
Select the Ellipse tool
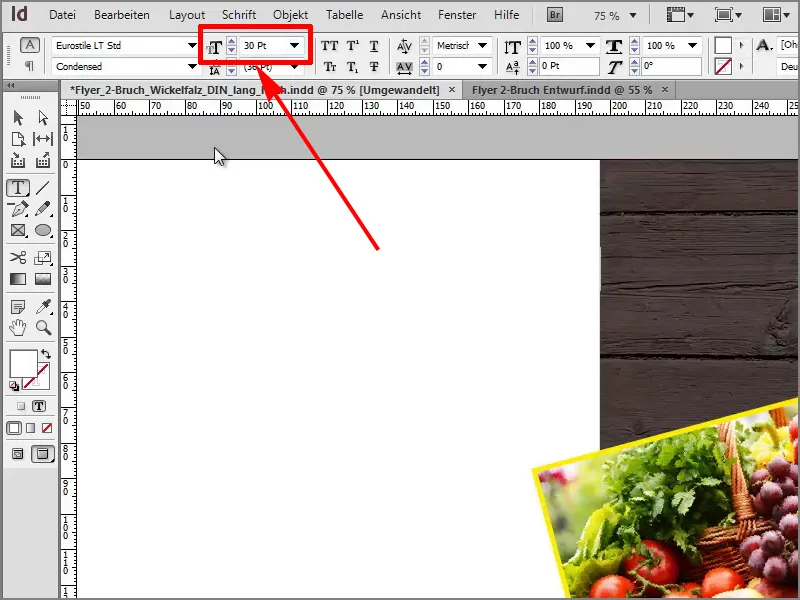click(43, 231)
